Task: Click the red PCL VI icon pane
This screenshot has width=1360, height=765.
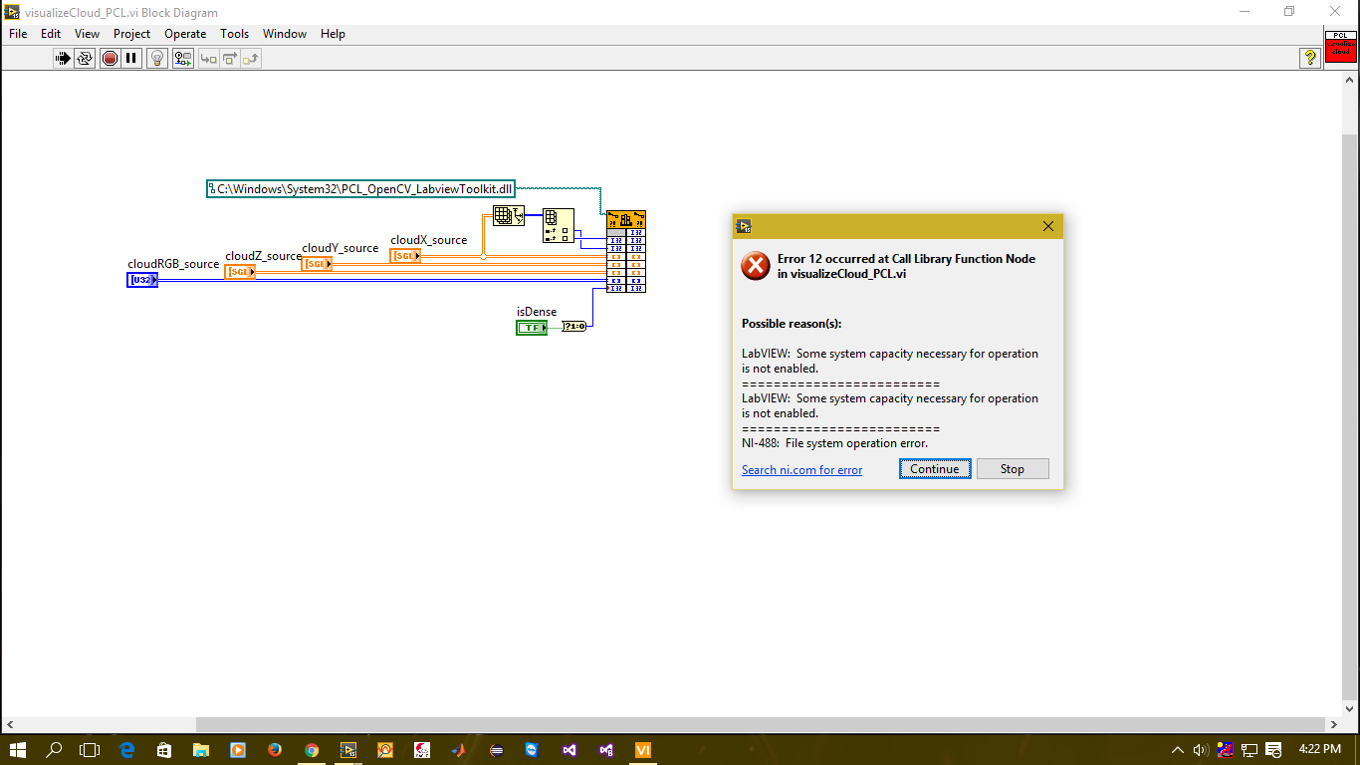Action: click(x=1341, y=47)
